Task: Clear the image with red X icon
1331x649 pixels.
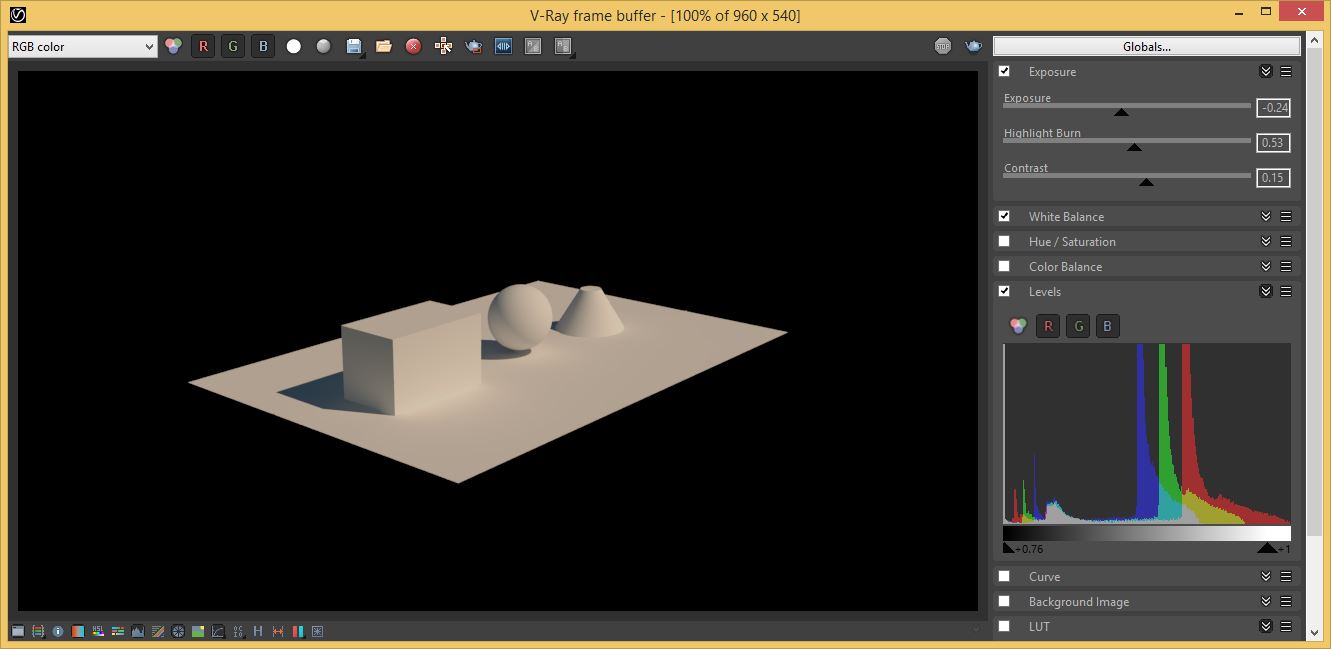Action: click(413, 46)
